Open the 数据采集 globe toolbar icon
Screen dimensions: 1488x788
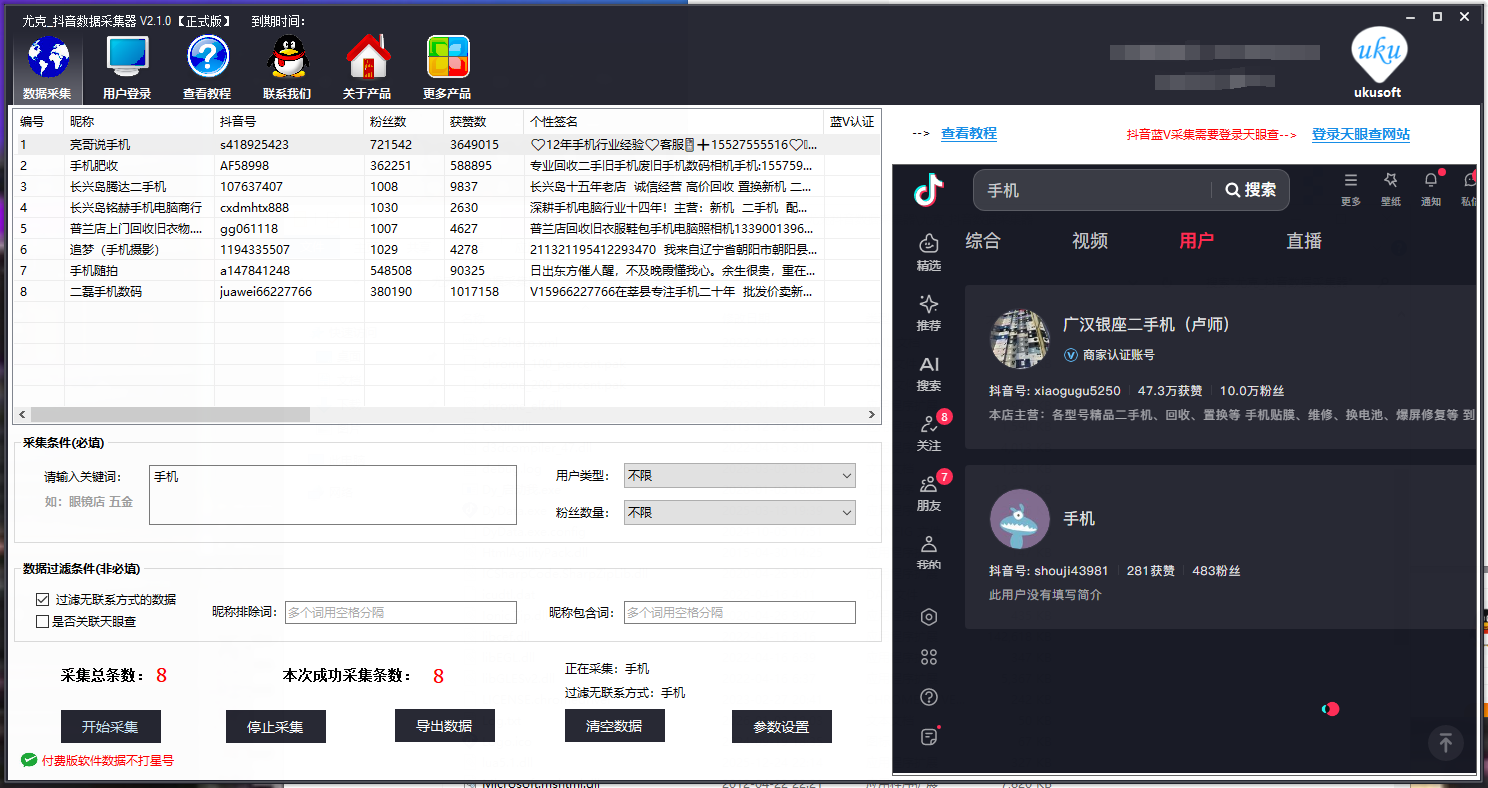pos(46,65)
